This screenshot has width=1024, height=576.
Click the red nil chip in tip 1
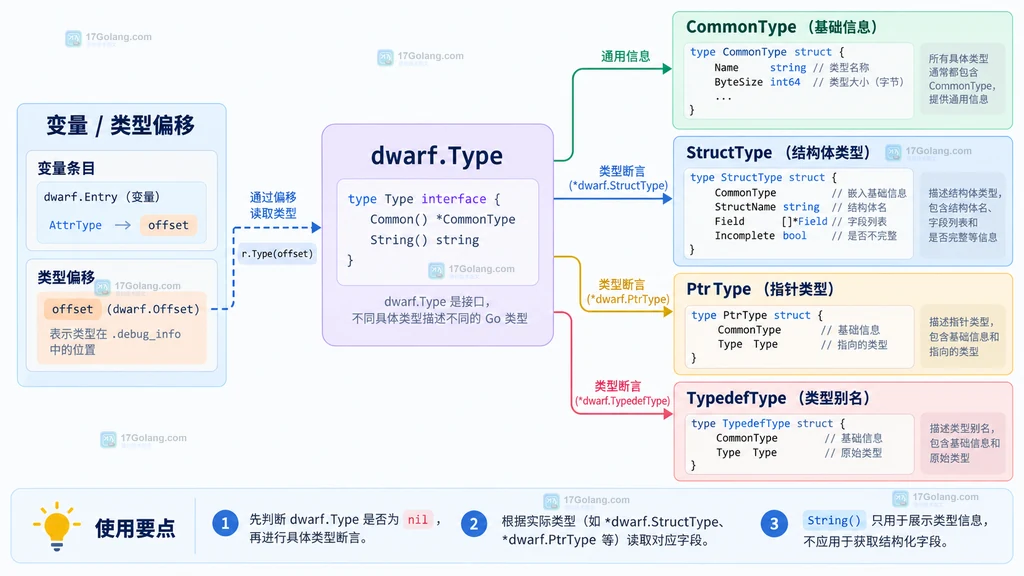pyautogui.click(x=418, y=519)
